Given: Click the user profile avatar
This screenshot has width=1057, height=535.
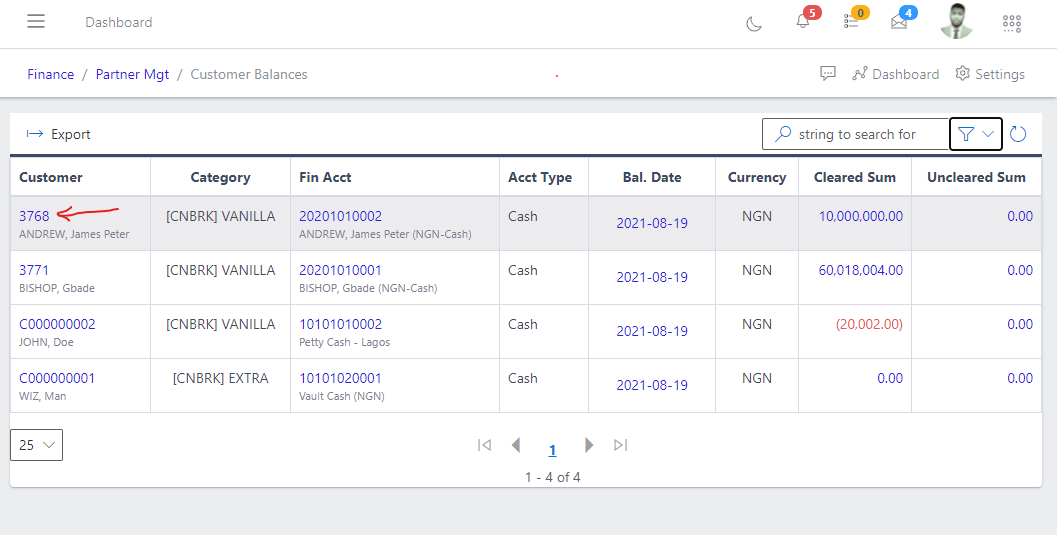Looking at the screenshot, I should pyautogui.click(x=956, y=21).
